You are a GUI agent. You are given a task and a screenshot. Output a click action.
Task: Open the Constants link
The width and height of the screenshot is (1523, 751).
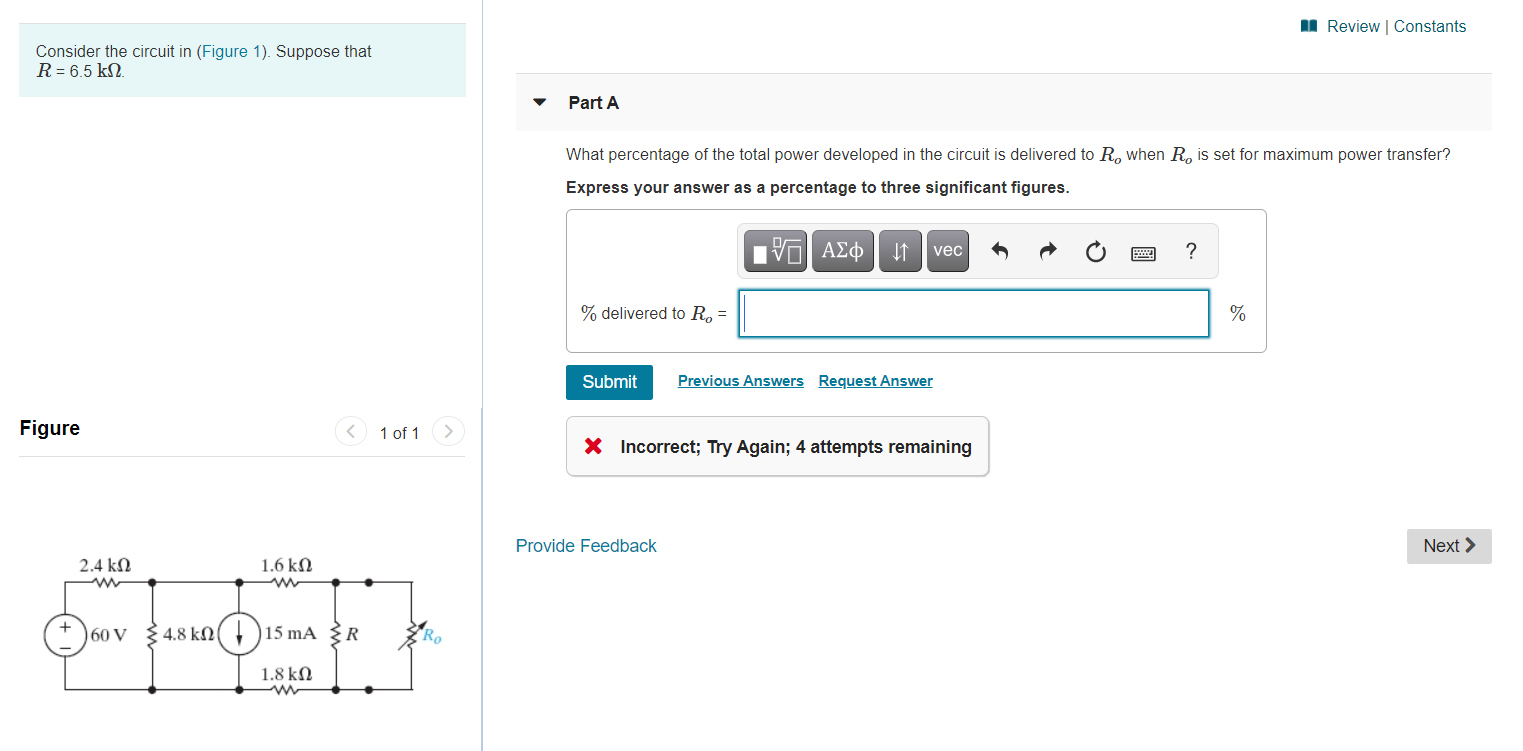pyautogui.click(x=1430, y=26)
